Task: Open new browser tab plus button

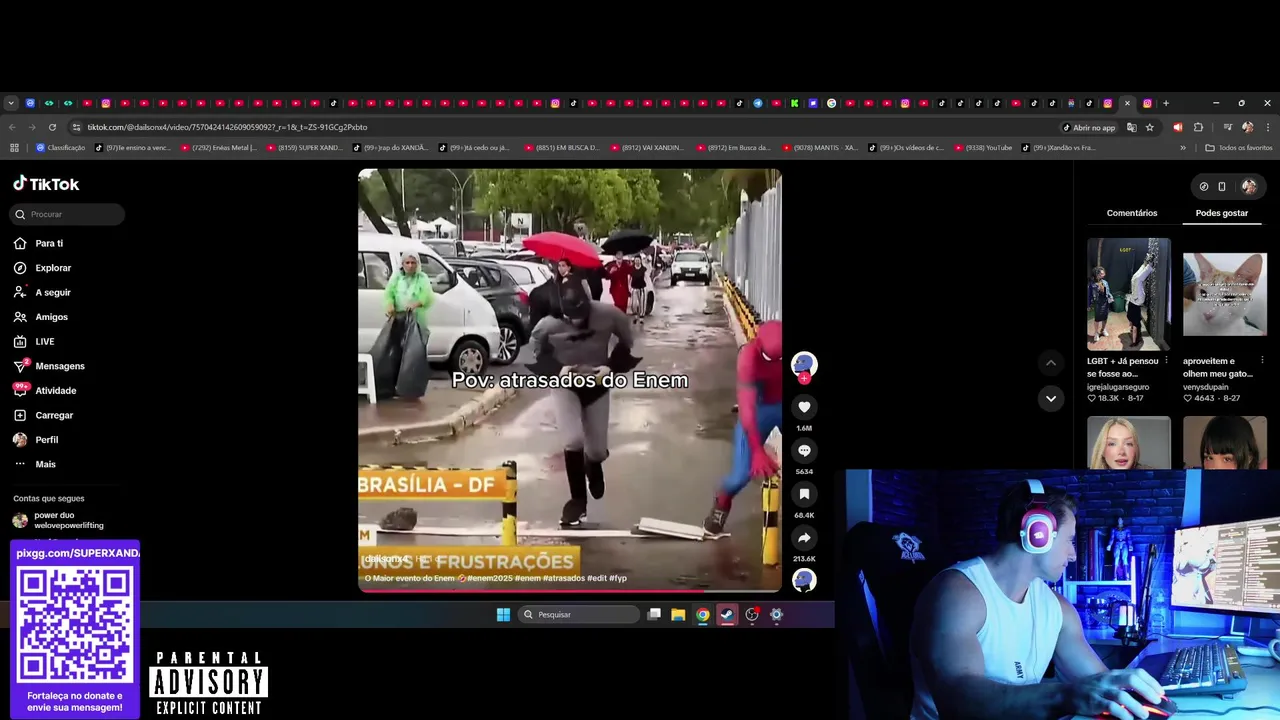Action: [x=1166, y=103]
